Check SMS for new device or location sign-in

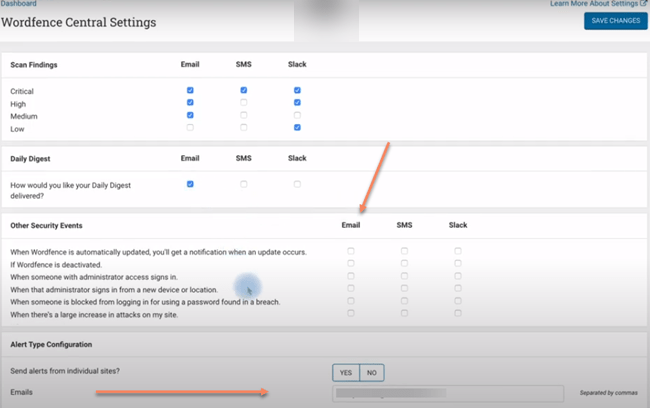[404, 288]
